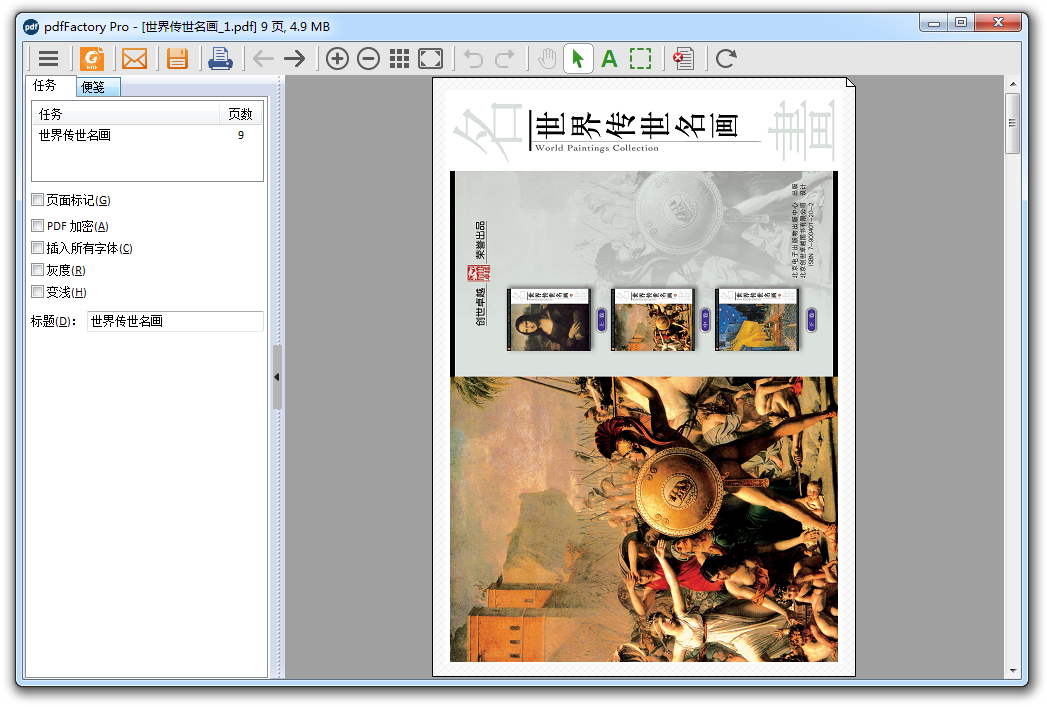Click the 页数 column header

240,114
